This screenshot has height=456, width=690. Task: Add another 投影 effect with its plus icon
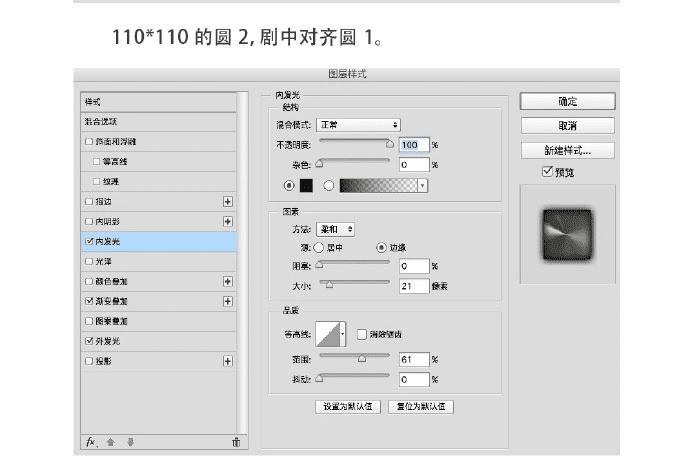click(228, 361)
